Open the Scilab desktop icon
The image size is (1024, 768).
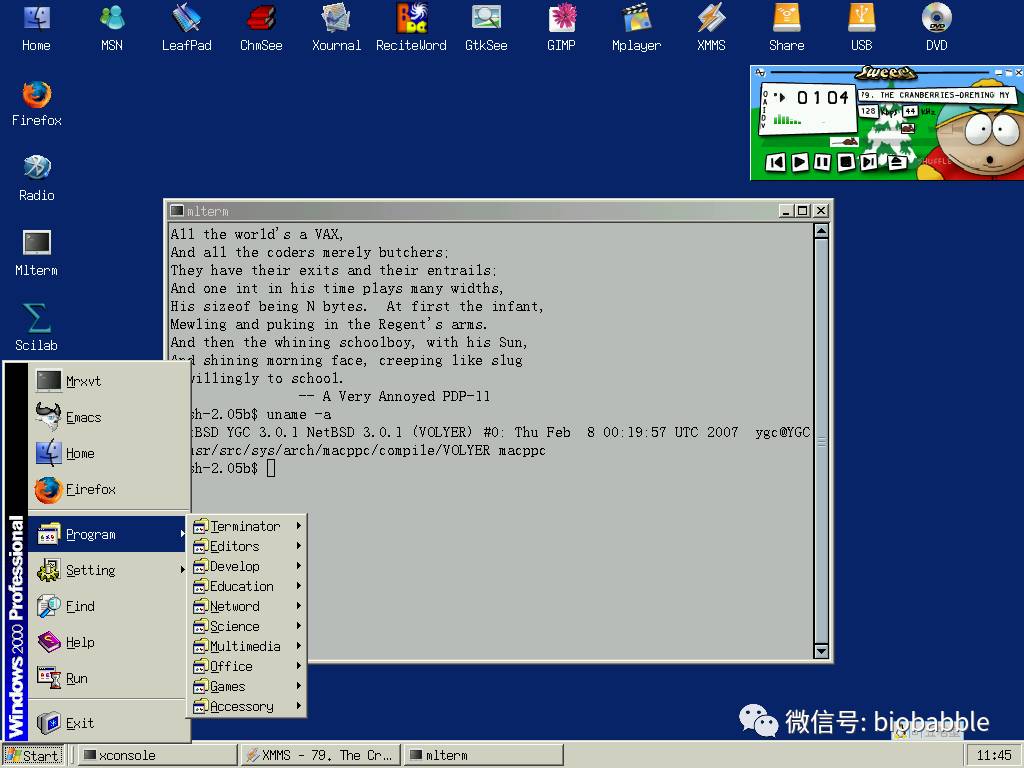(36, 318)
